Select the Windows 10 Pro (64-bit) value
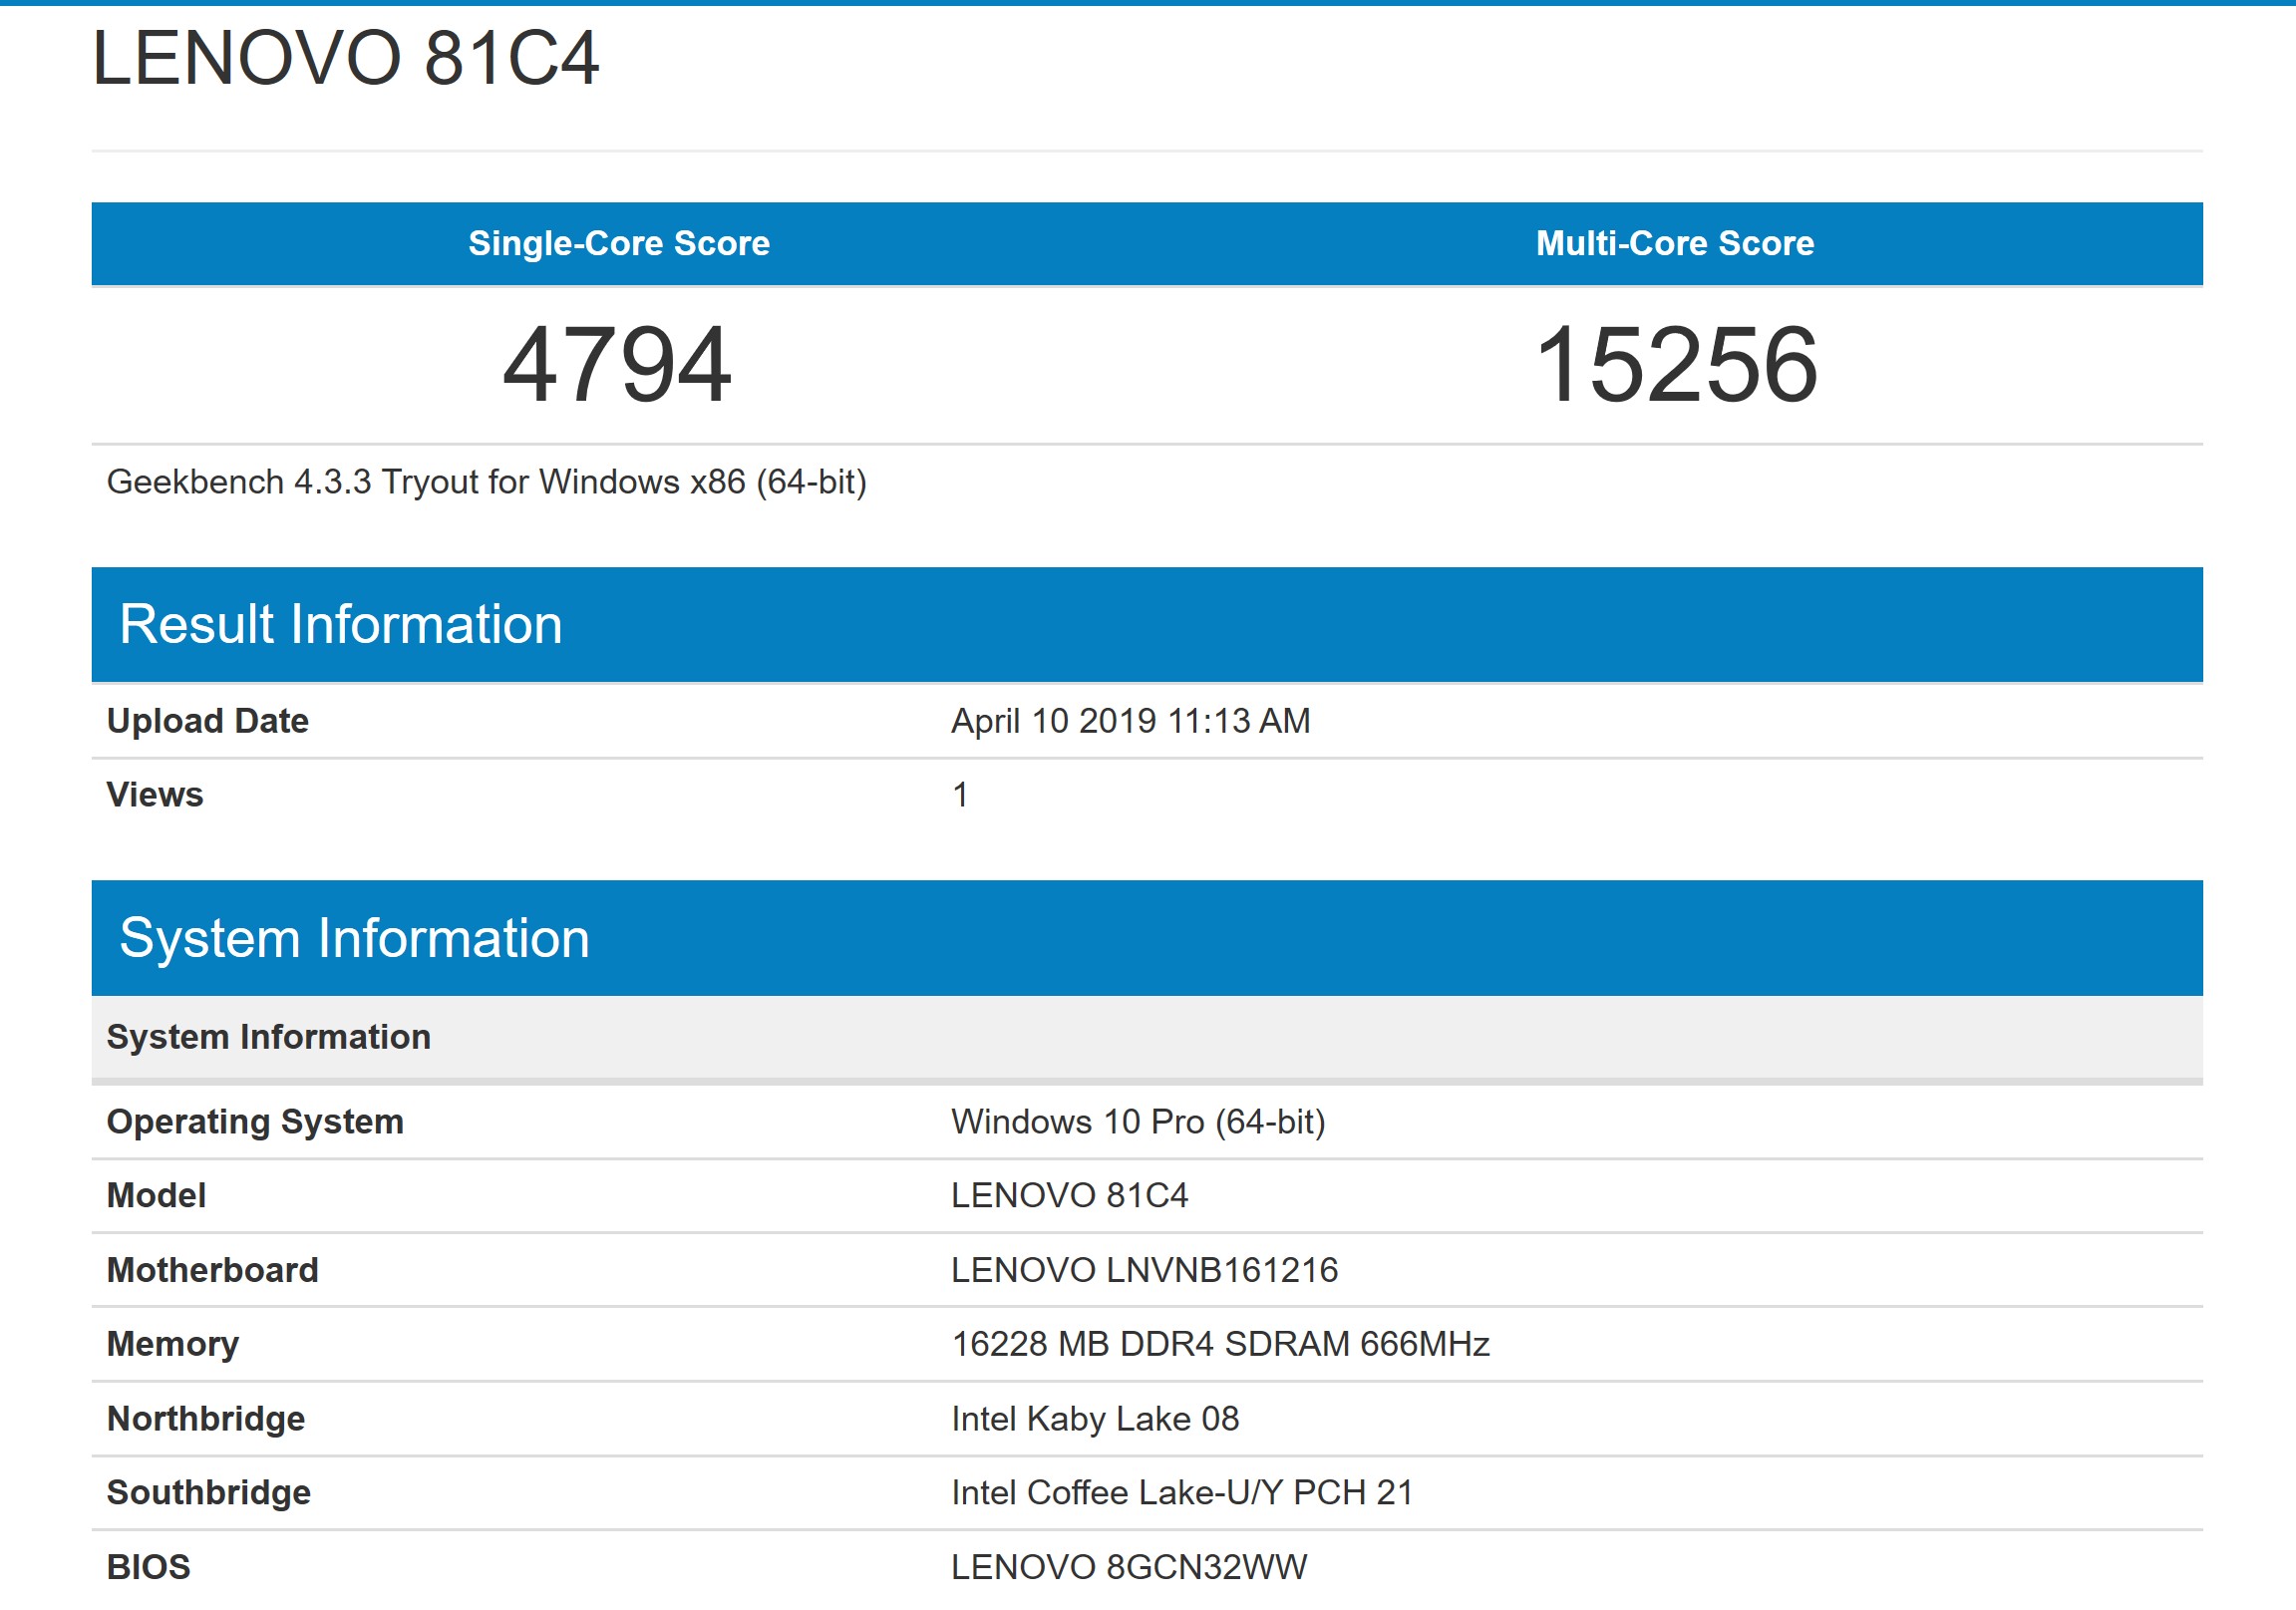This screenshot has width=2296, height=1610. coord(1138,1122)
